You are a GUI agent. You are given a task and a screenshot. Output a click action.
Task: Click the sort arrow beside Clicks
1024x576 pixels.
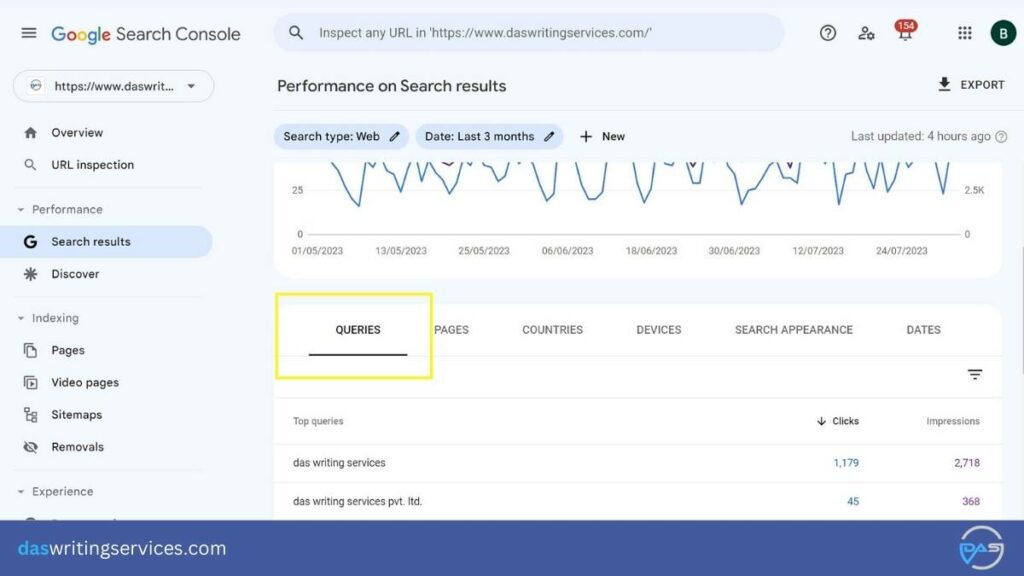click(821, 421)
